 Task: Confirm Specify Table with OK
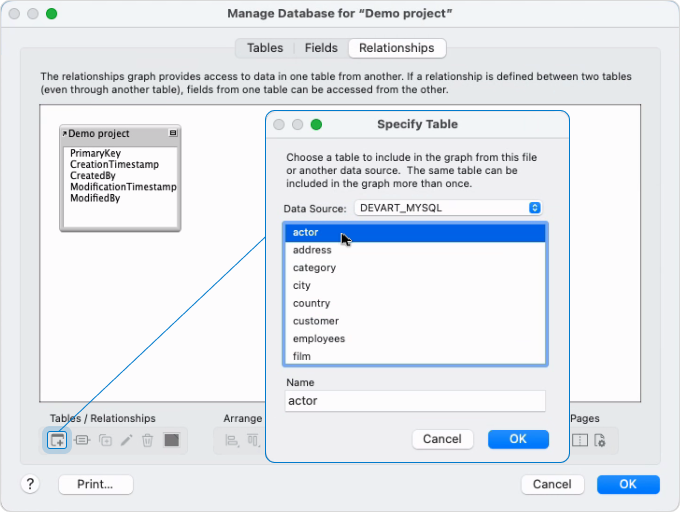coord(518,439)
